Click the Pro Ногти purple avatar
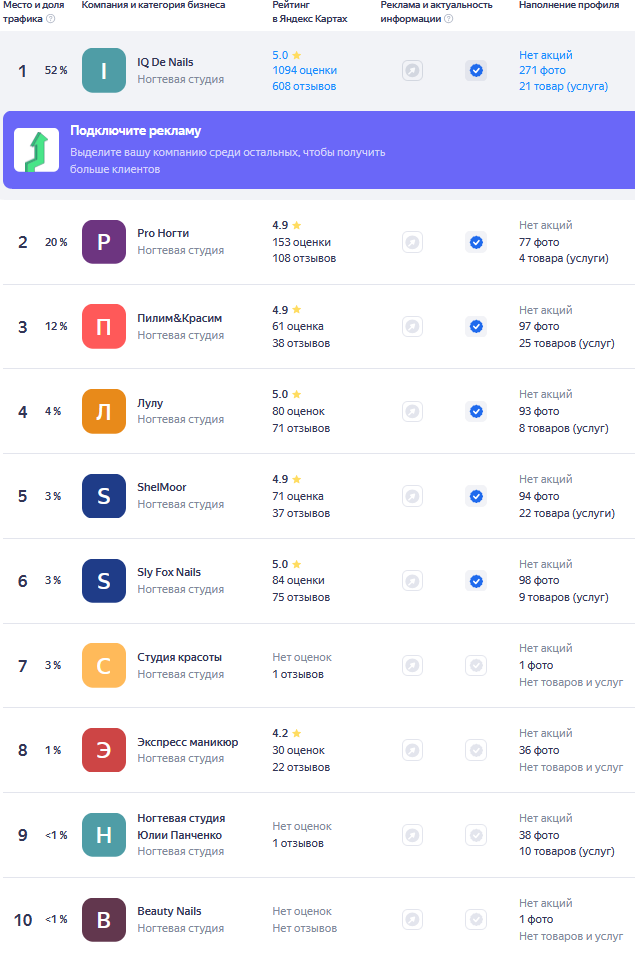This screenshot has height=959, width=635. point(104,242)
